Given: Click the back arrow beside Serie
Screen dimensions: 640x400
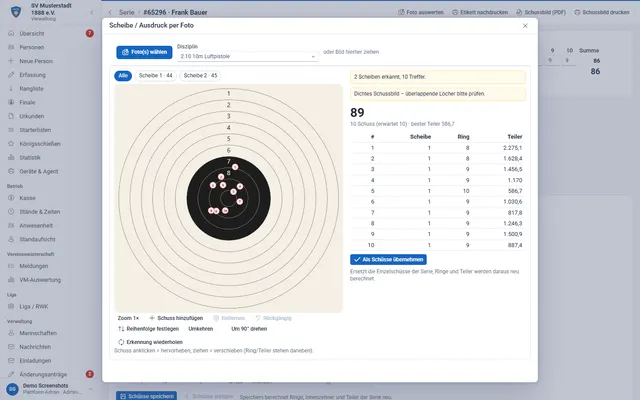Looking at the screenshot, I should click(x=110, y=12).
